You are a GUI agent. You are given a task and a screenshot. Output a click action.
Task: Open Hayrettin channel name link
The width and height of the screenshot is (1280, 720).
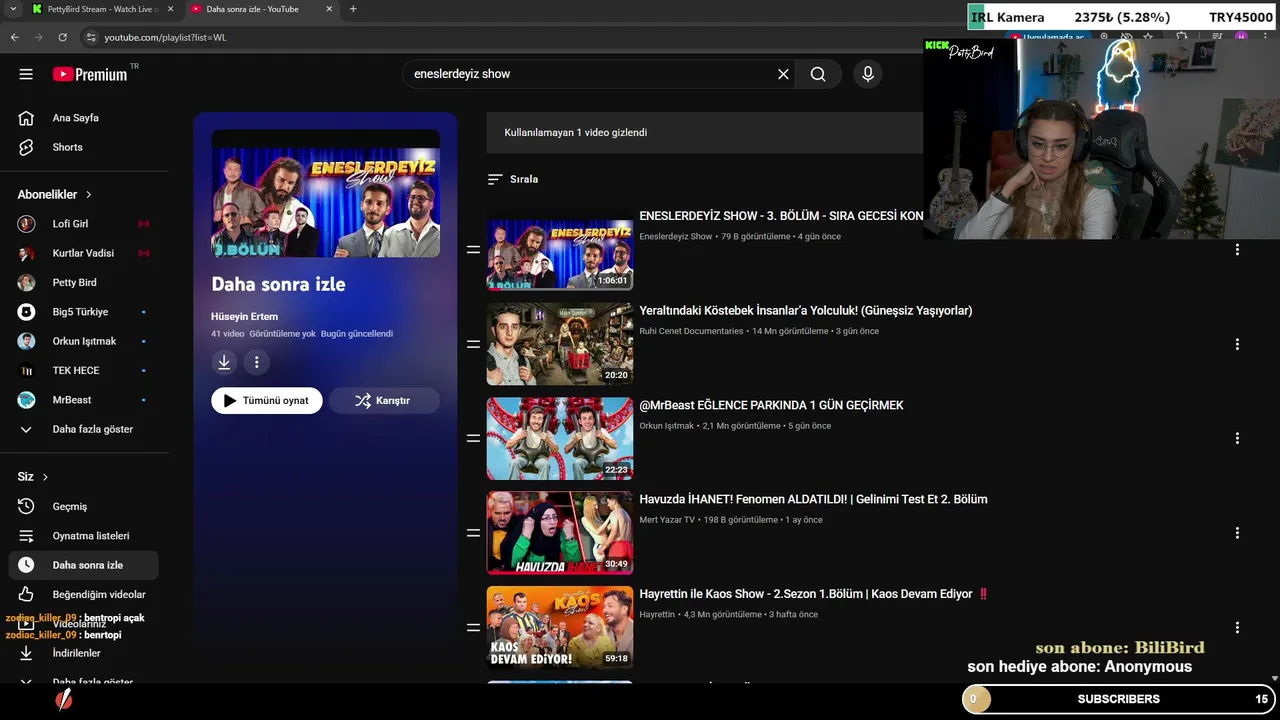(x=657, y=615)
